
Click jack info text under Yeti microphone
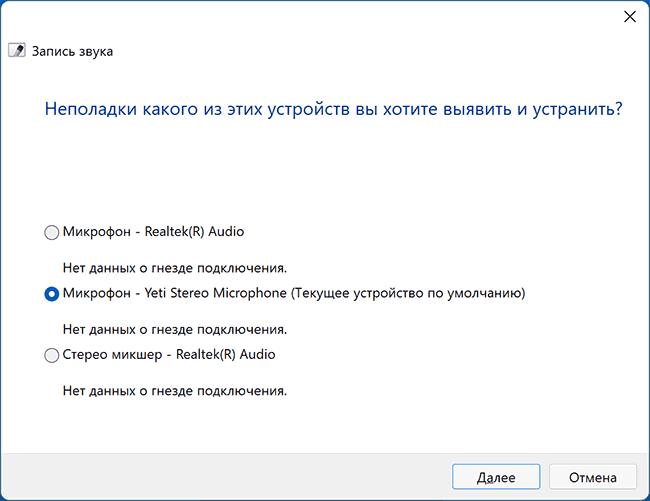pyautogui.click(x=175, y=328)
